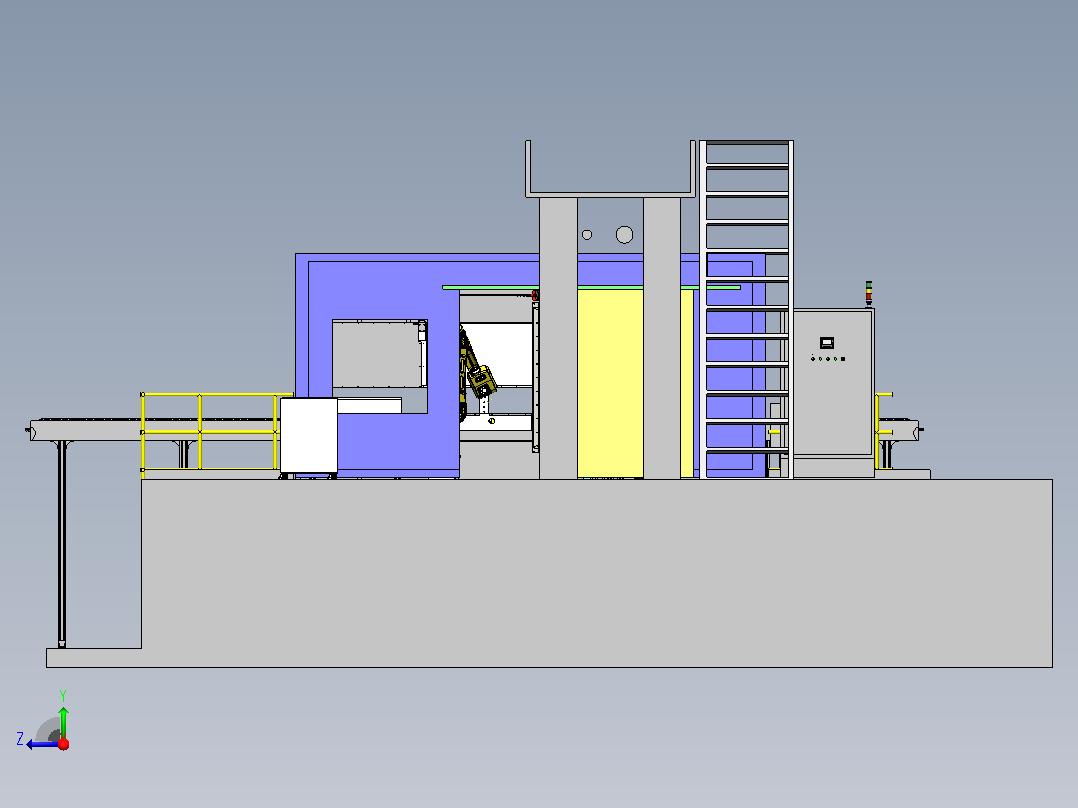Click the large gray base platform
The image size is (1078, 808).
click(597, 574)
